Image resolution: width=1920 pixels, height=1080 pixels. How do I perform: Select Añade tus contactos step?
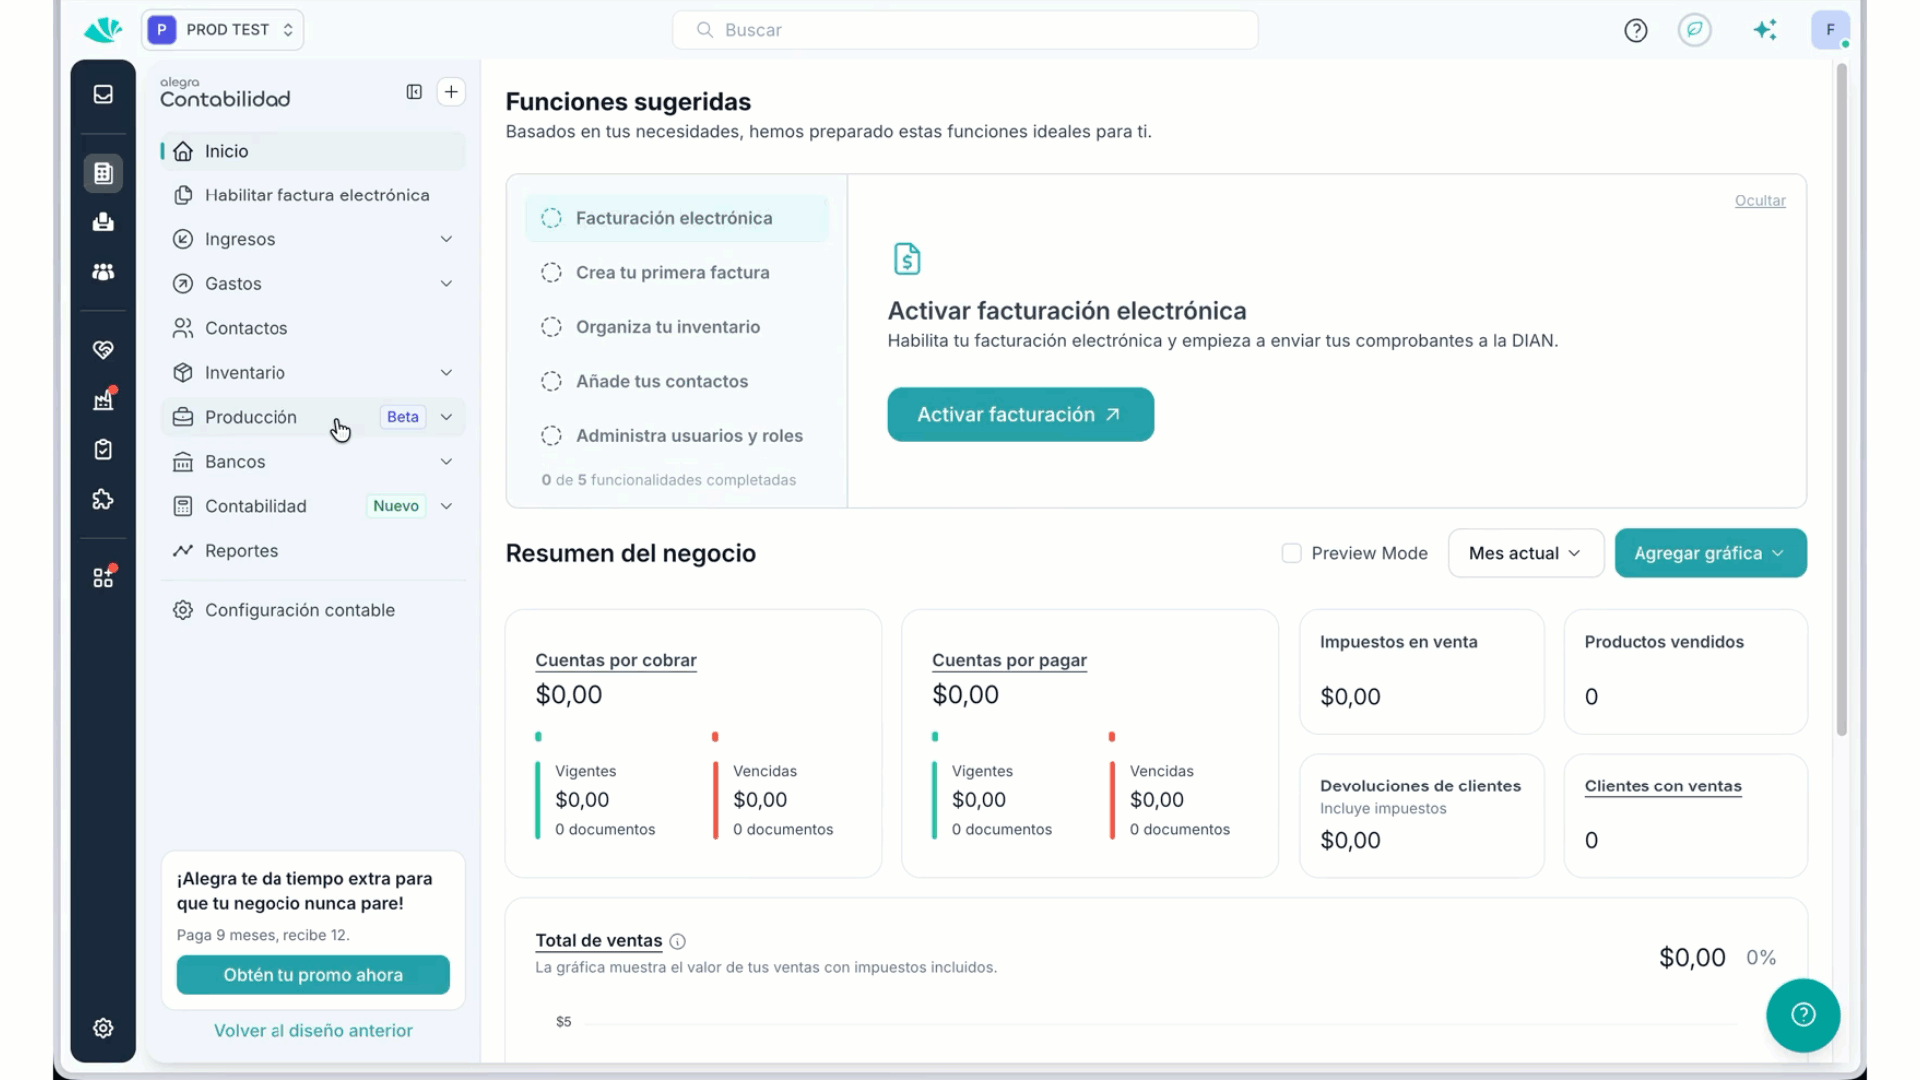pyautogui.click(x=677, y=381)
